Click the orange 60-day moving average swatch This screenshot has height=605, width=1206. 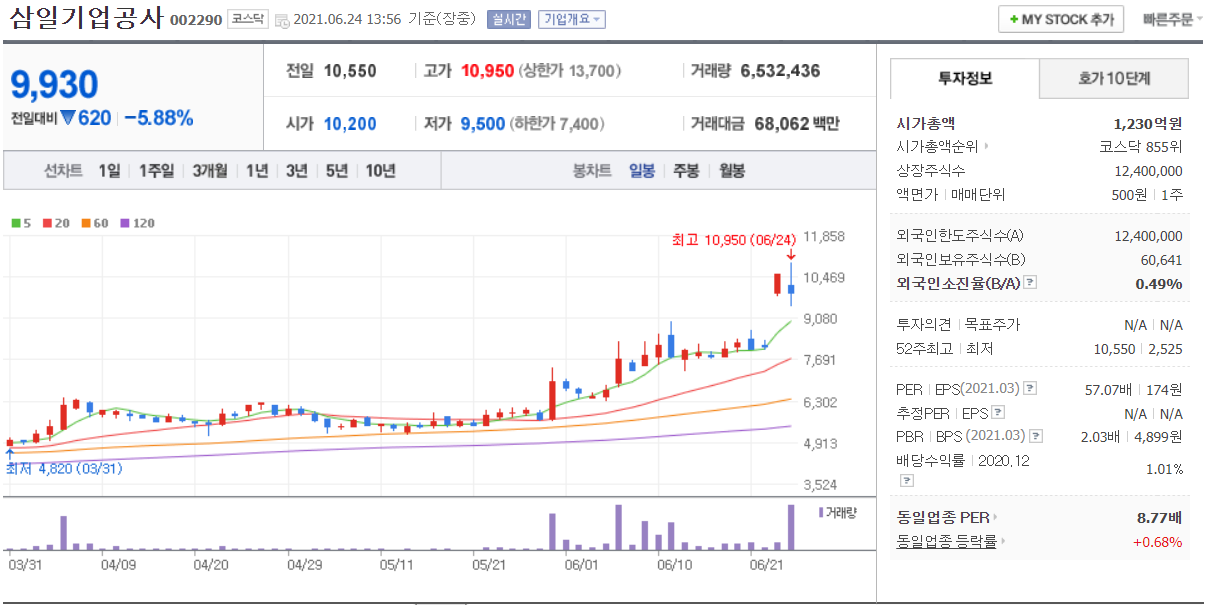click(86, 223)
